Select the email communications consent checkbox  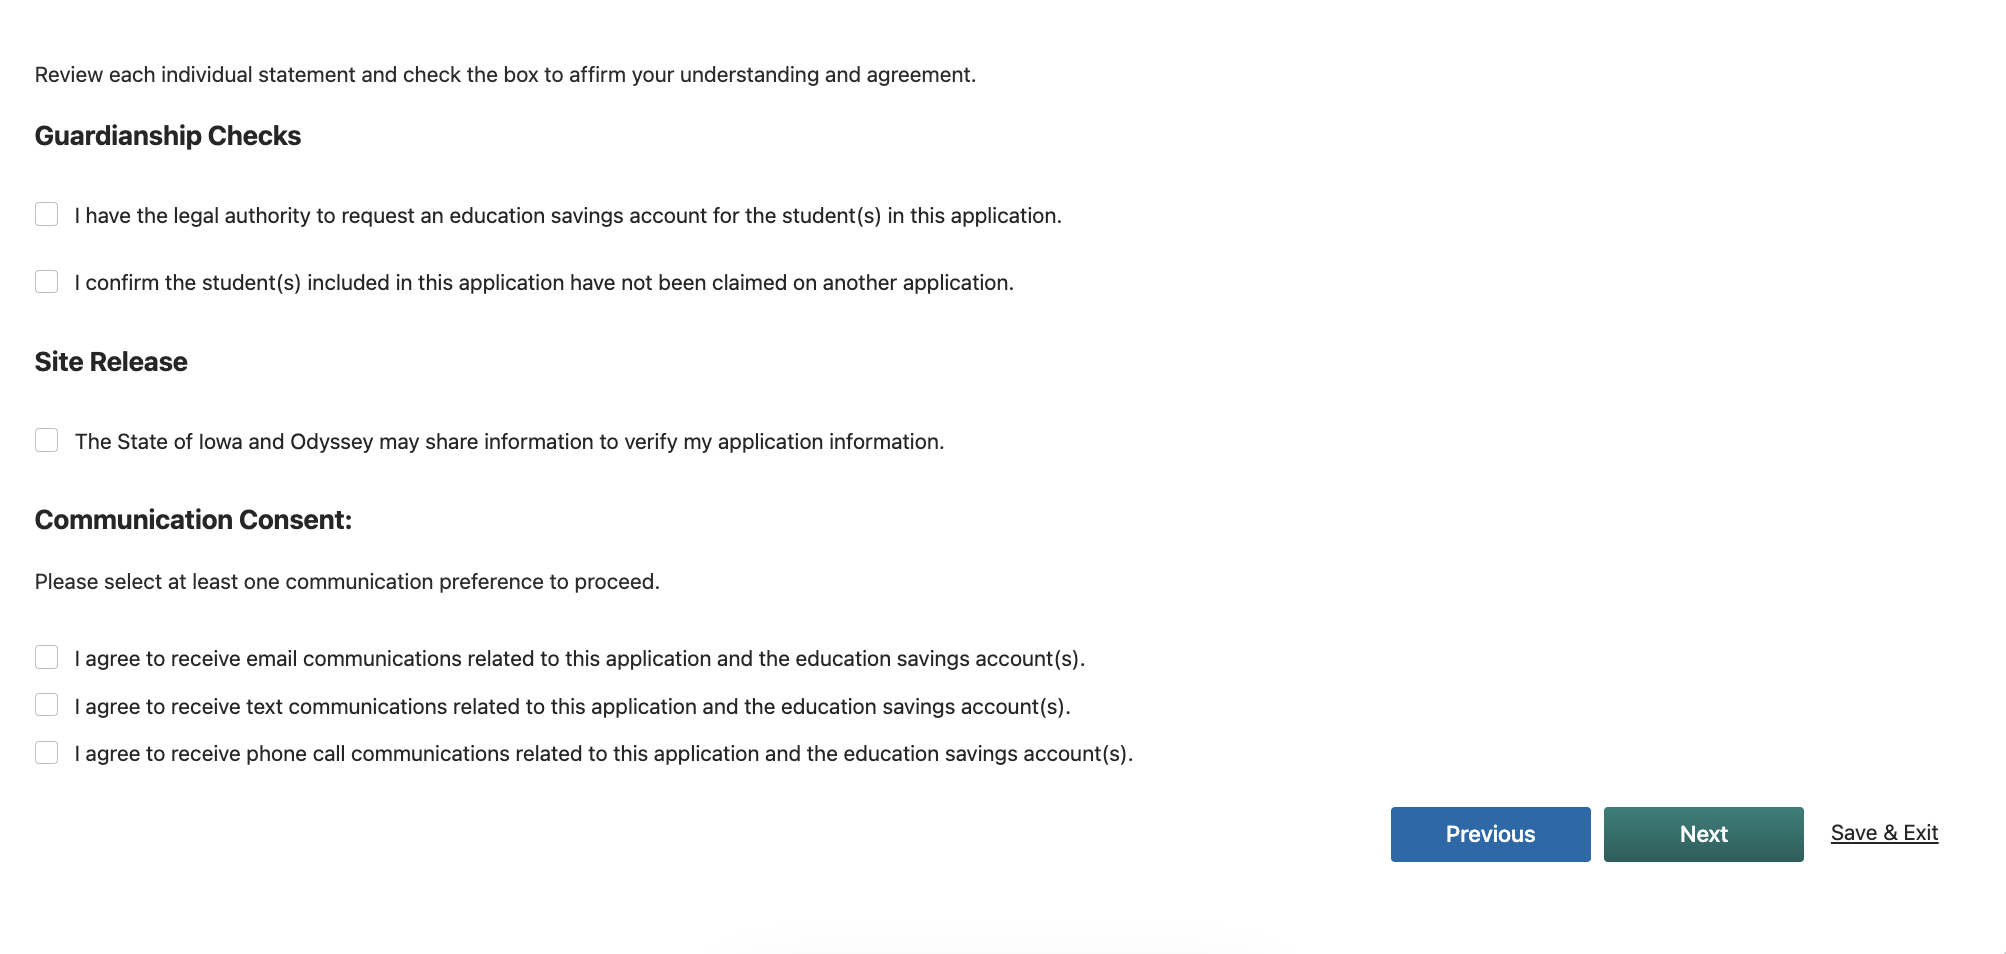(46, 657)
